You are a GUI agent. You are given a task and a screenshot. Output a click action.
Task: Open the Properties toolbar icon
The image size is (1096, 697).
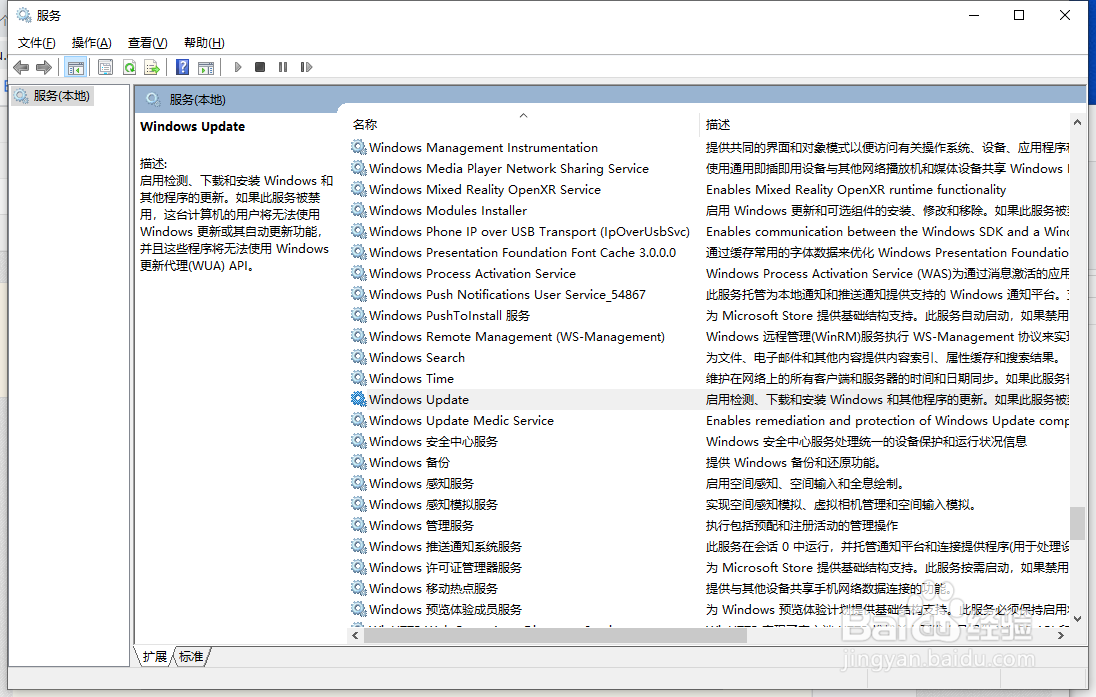click(106, 67)
